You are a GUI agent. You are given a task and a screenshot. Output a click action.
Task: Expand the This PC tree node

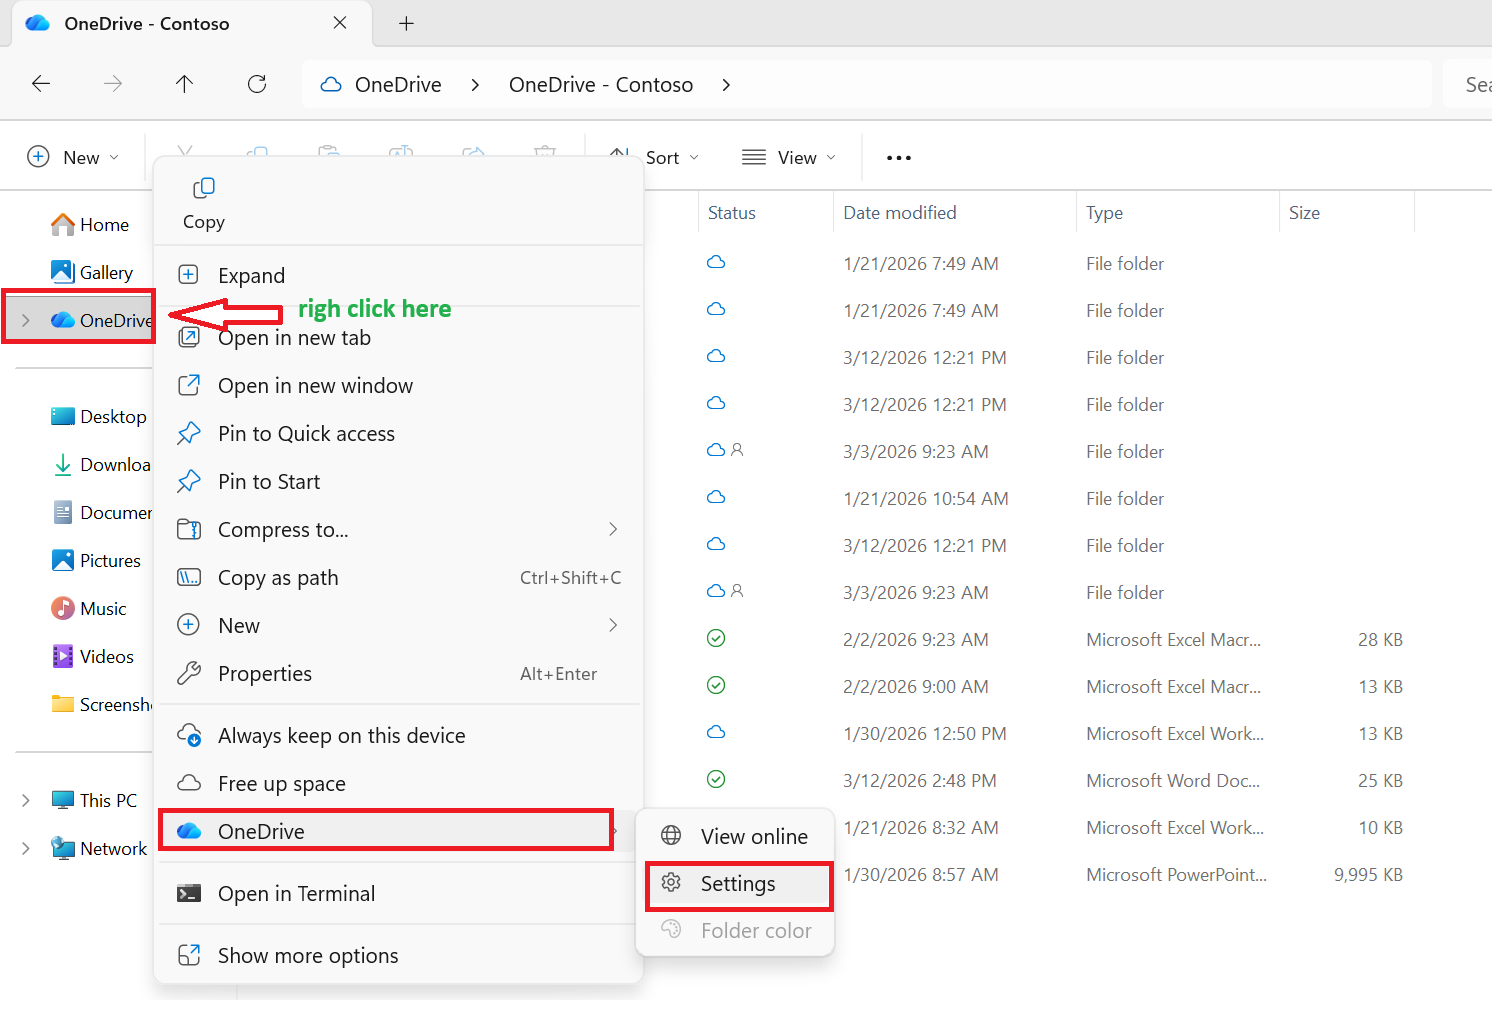pyautogui.click(x=26, y=800)
